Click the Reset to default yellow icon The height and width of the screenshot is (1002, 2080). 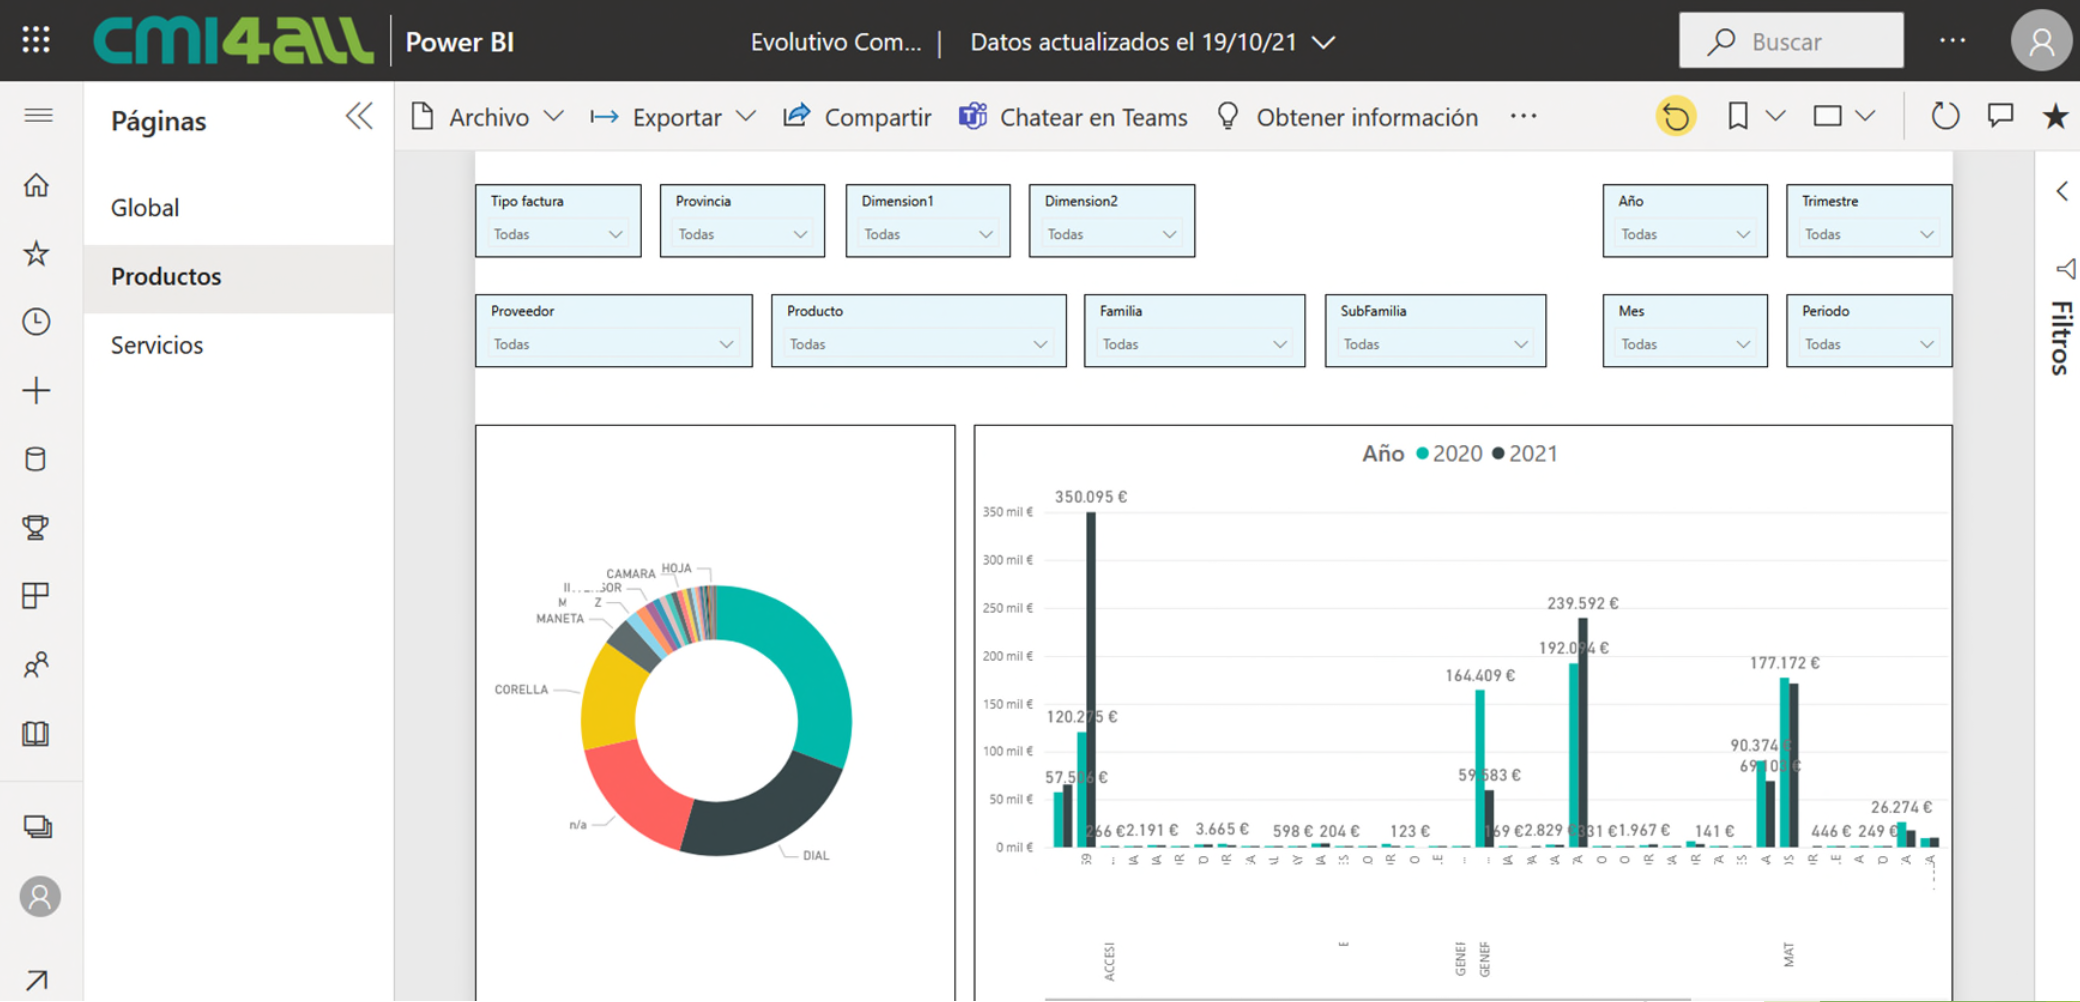click(x=1676, y=117)
